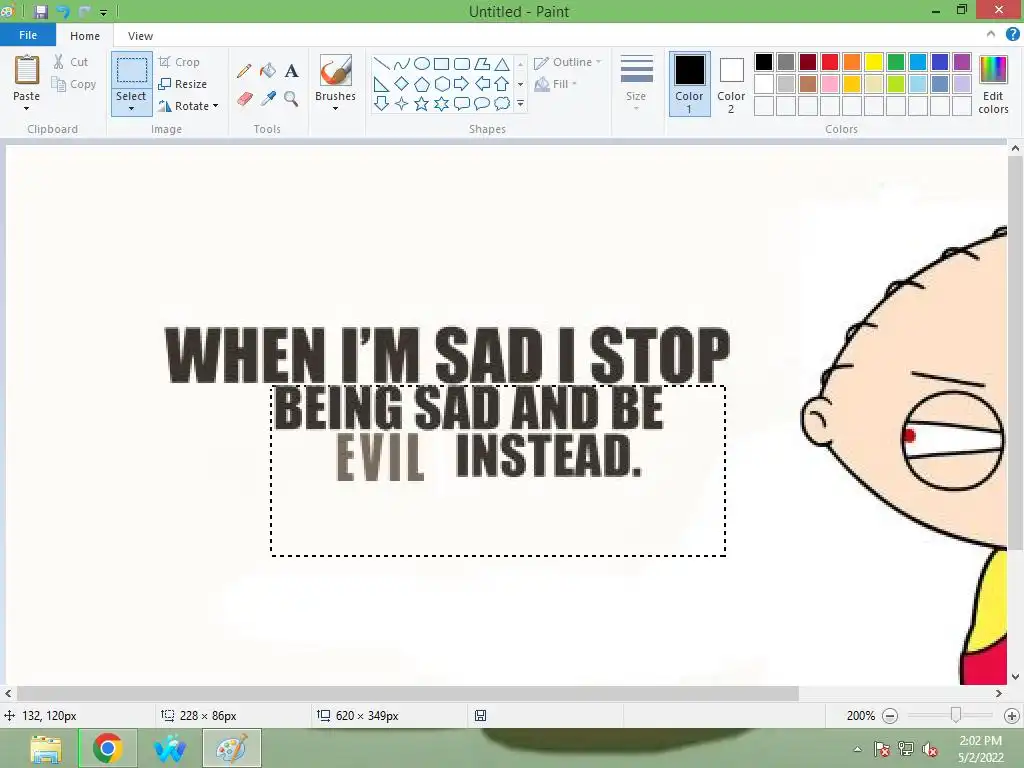The height and width of the screenshot is (768, 1024).
Task: Click the Magnifier tool
Action: (x=291, y=99)
